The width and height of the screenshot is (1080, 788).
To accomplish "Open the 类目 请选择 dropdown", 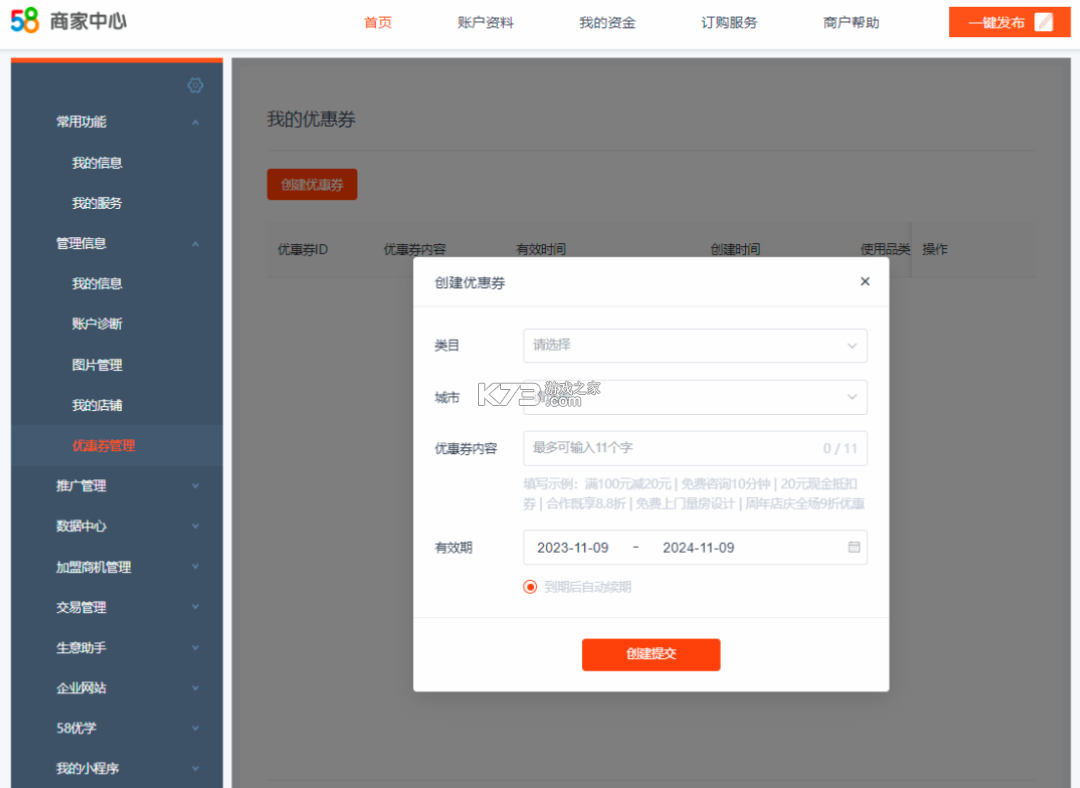I will tap(695, 345).
